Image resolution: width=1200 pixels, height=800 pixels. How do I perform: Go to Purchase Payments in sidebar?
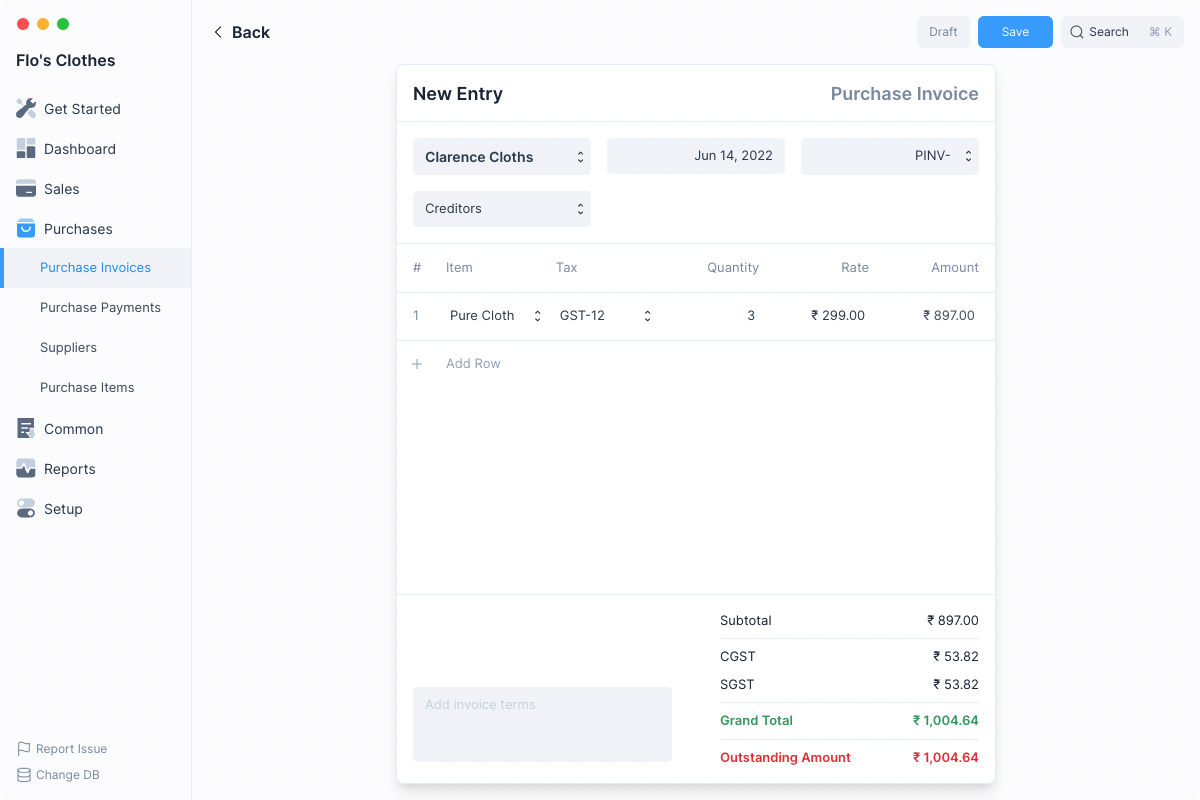100,307
